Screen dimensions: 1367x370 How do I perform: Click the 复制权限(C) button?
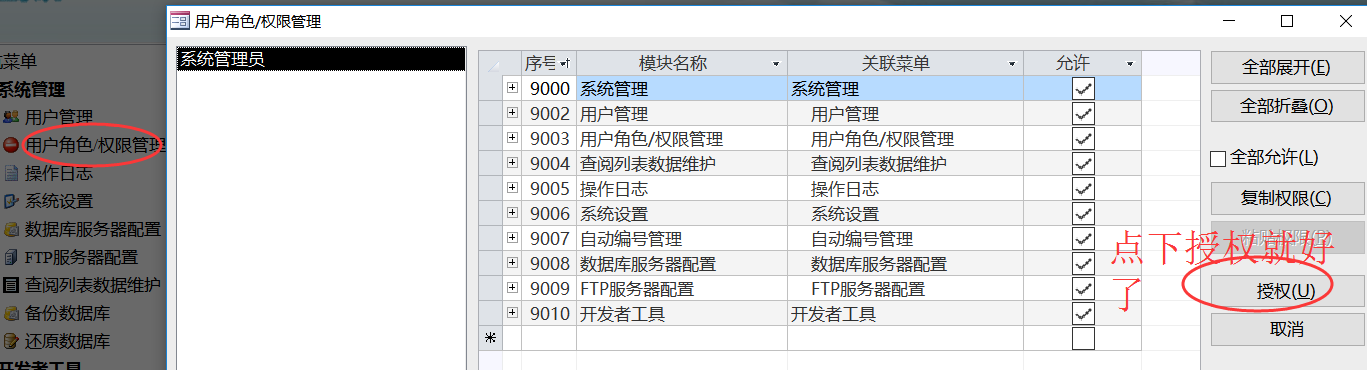point(1286,198)
